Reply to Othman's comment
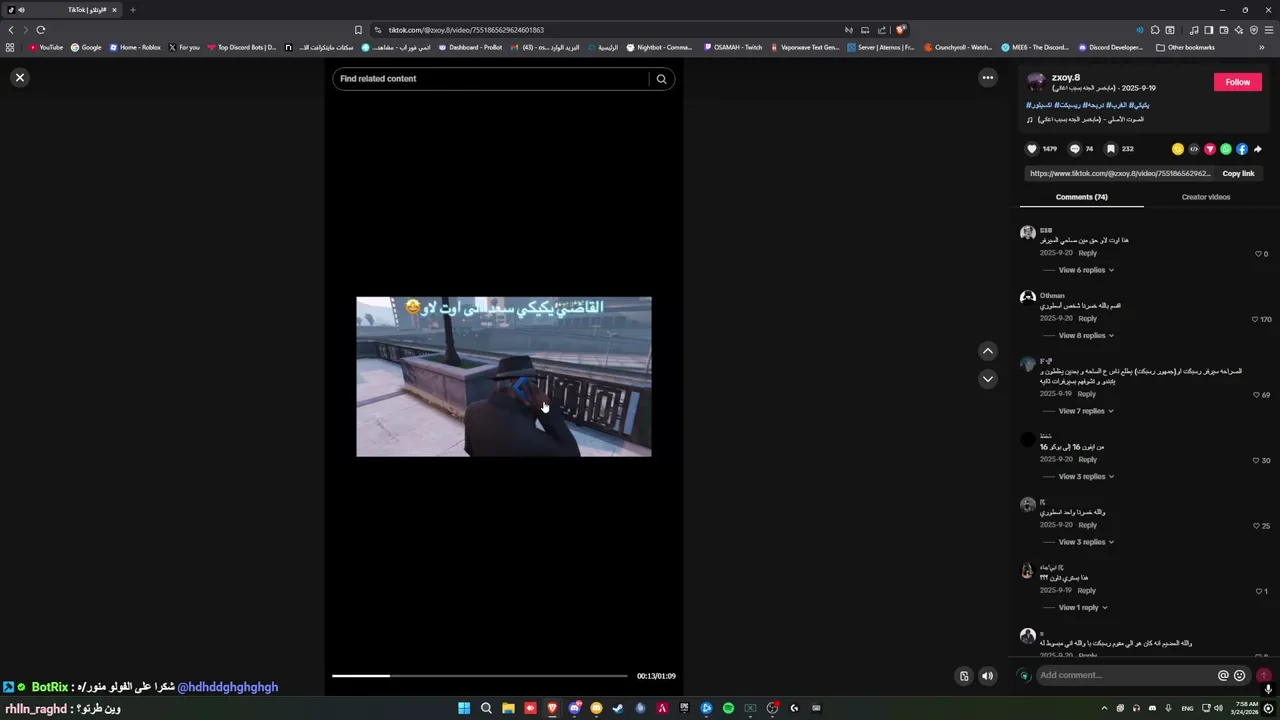The image size is (1280, 720). [1087, 319]
